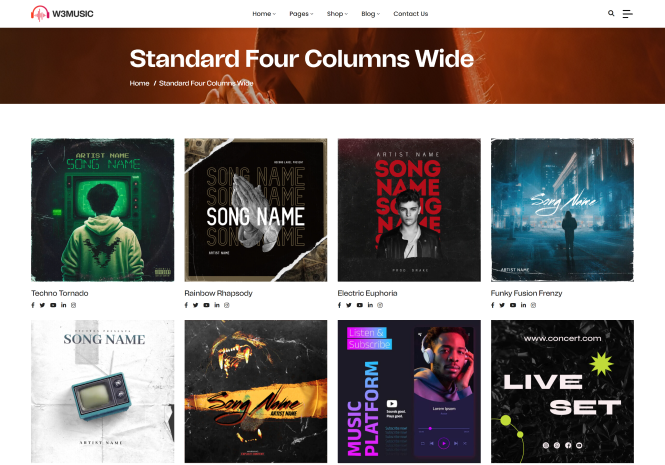Open the Funky Fusion Frenzy title link

tap(526, 293)
